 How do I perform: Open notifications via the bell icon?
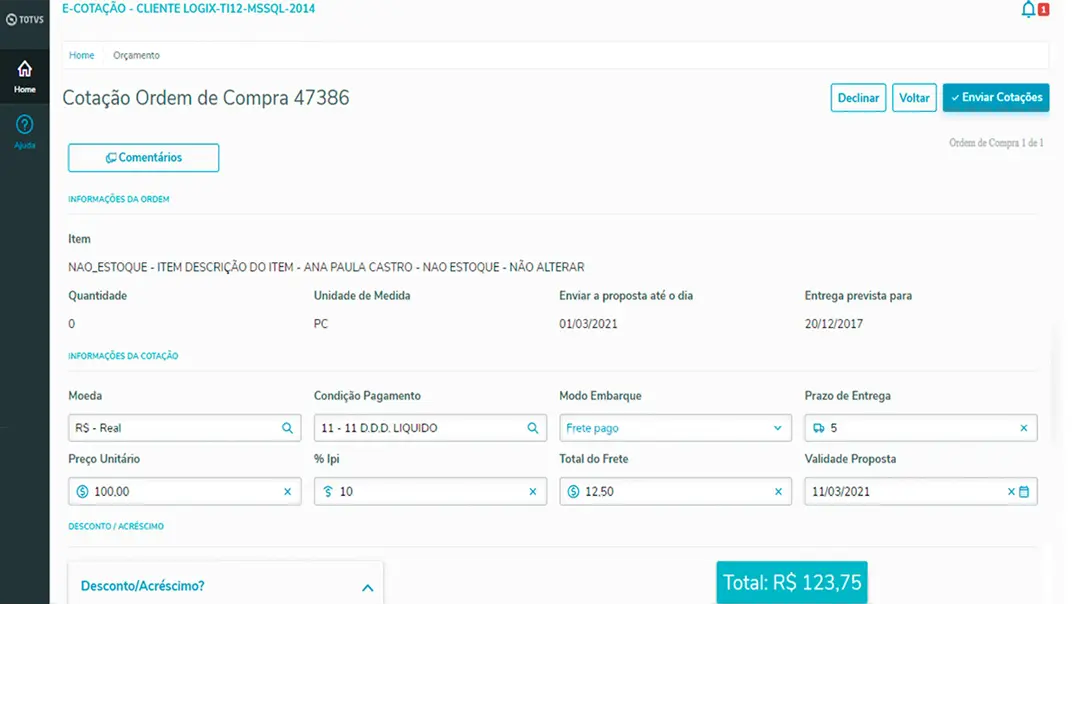click(x=1027, y=9)
